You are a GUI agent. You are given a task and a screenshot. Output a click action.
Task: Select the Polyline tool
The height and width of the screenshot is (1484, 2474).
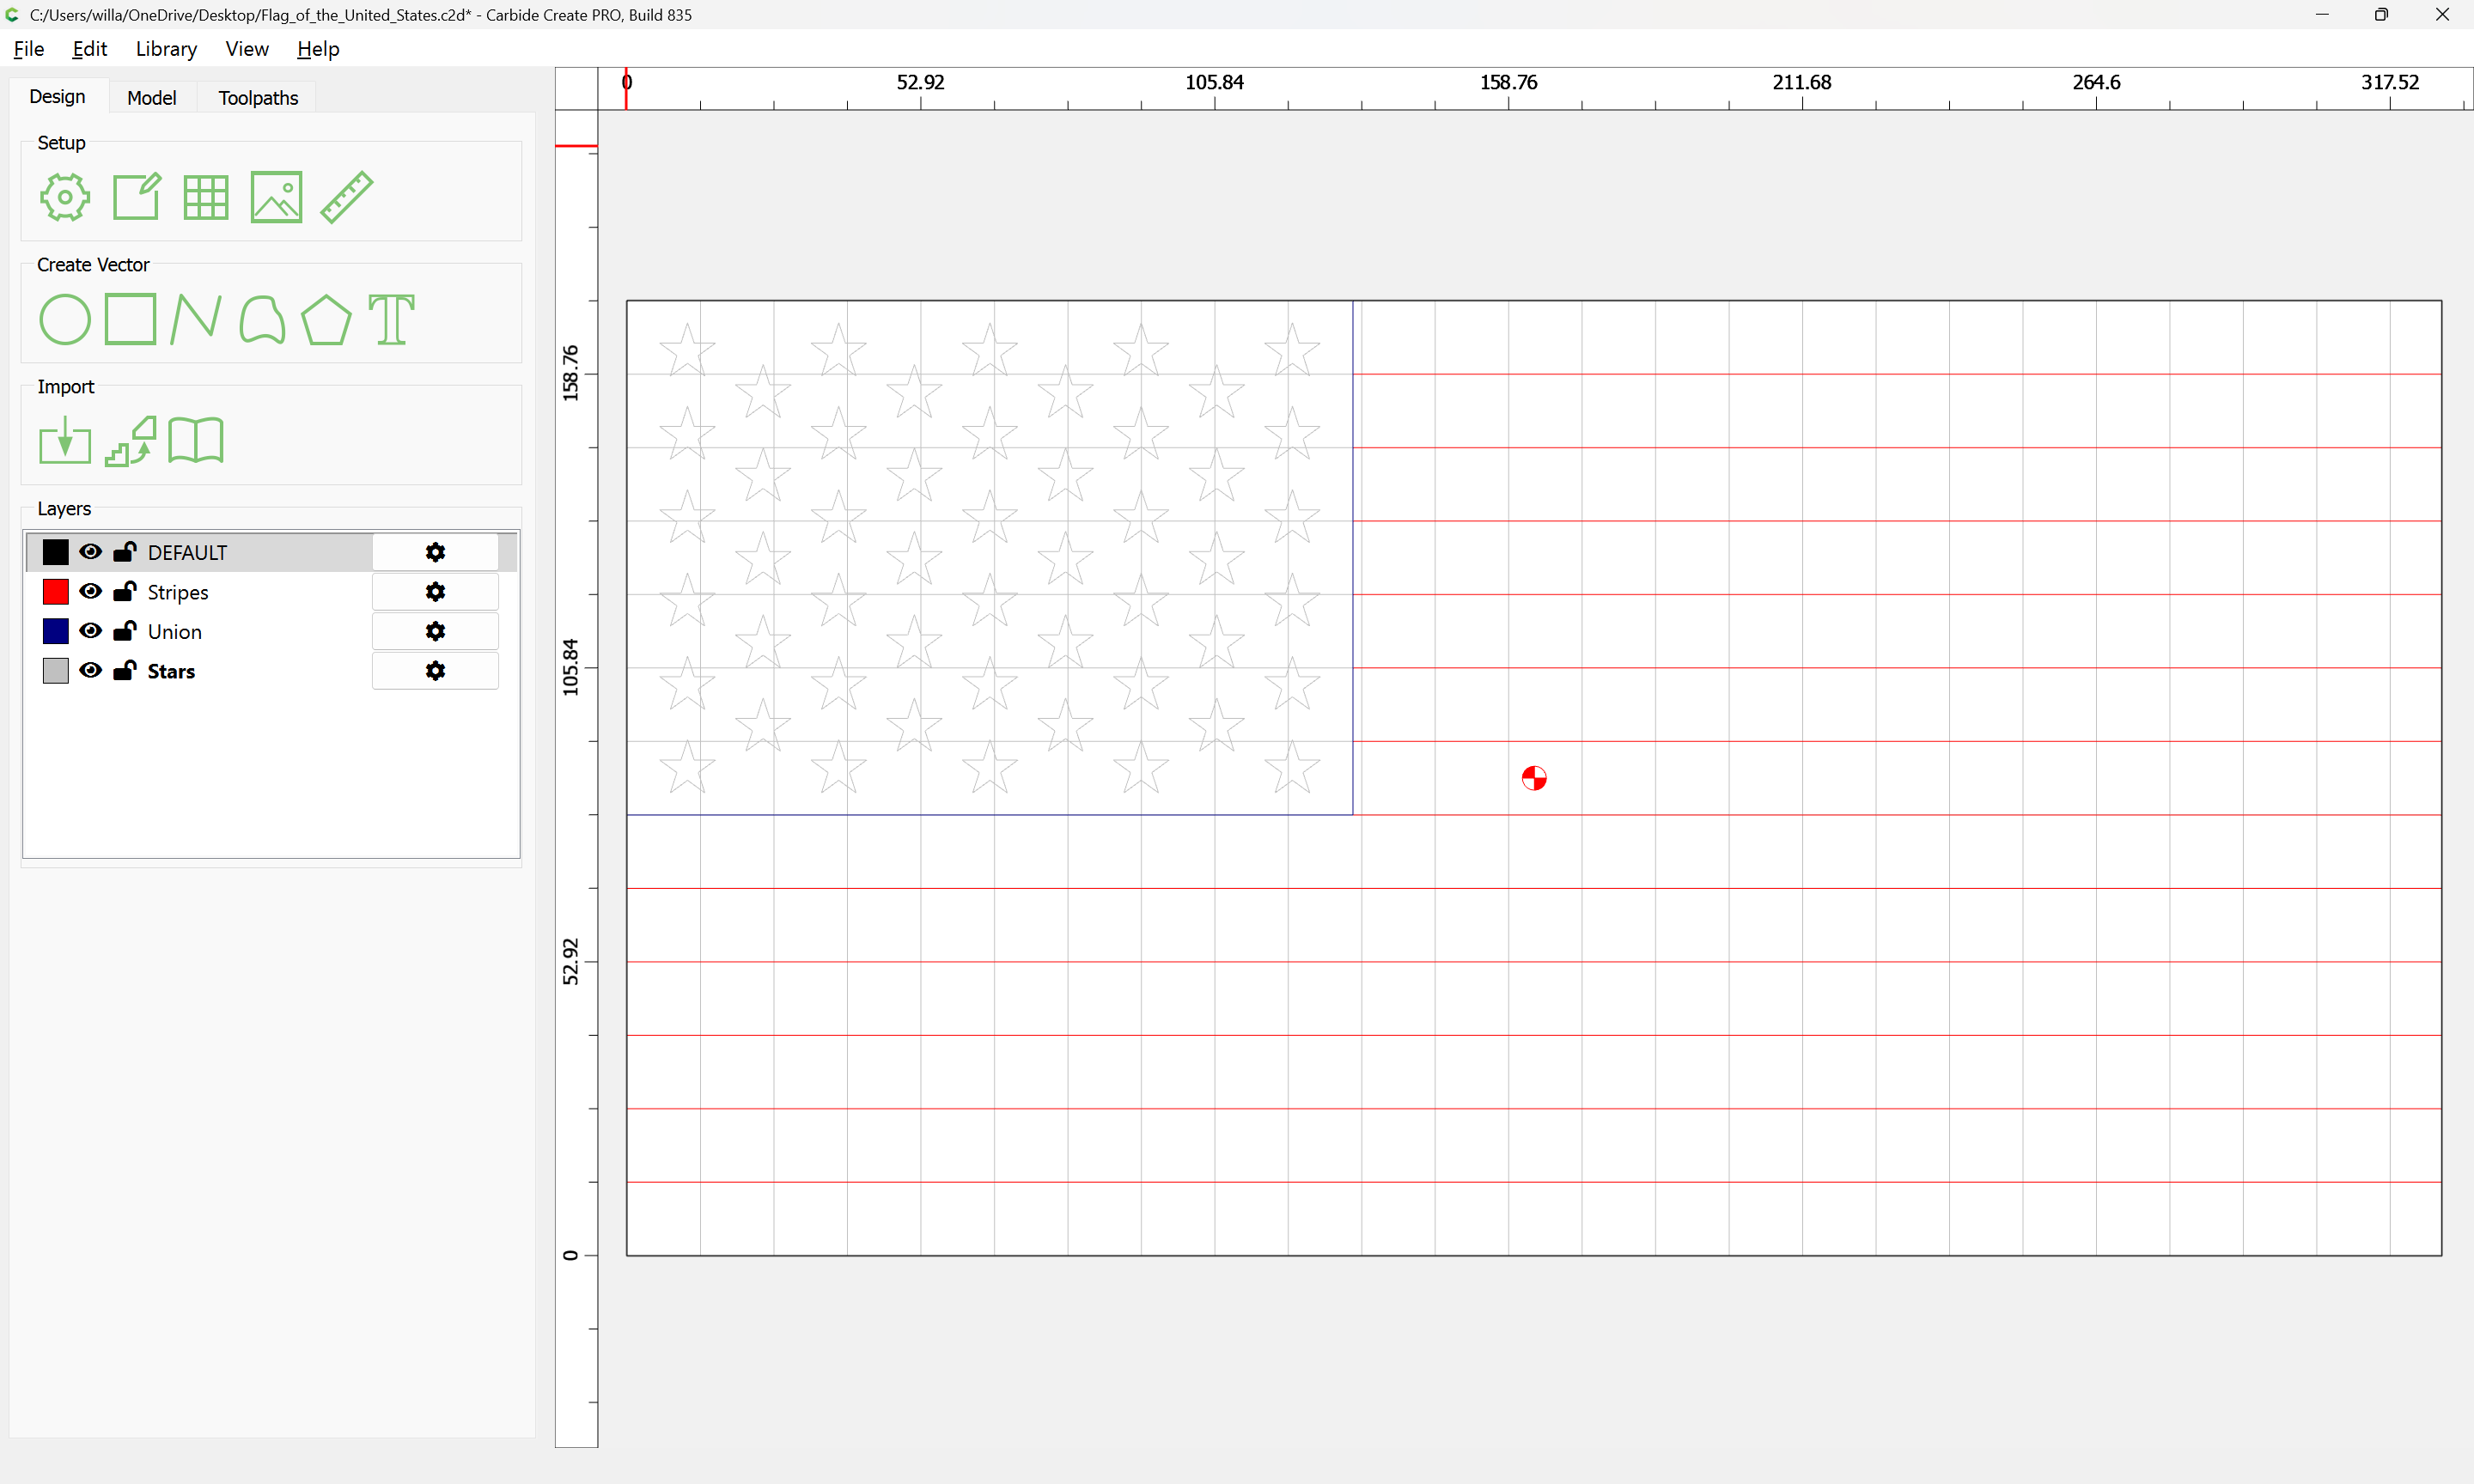coord(196,320)
